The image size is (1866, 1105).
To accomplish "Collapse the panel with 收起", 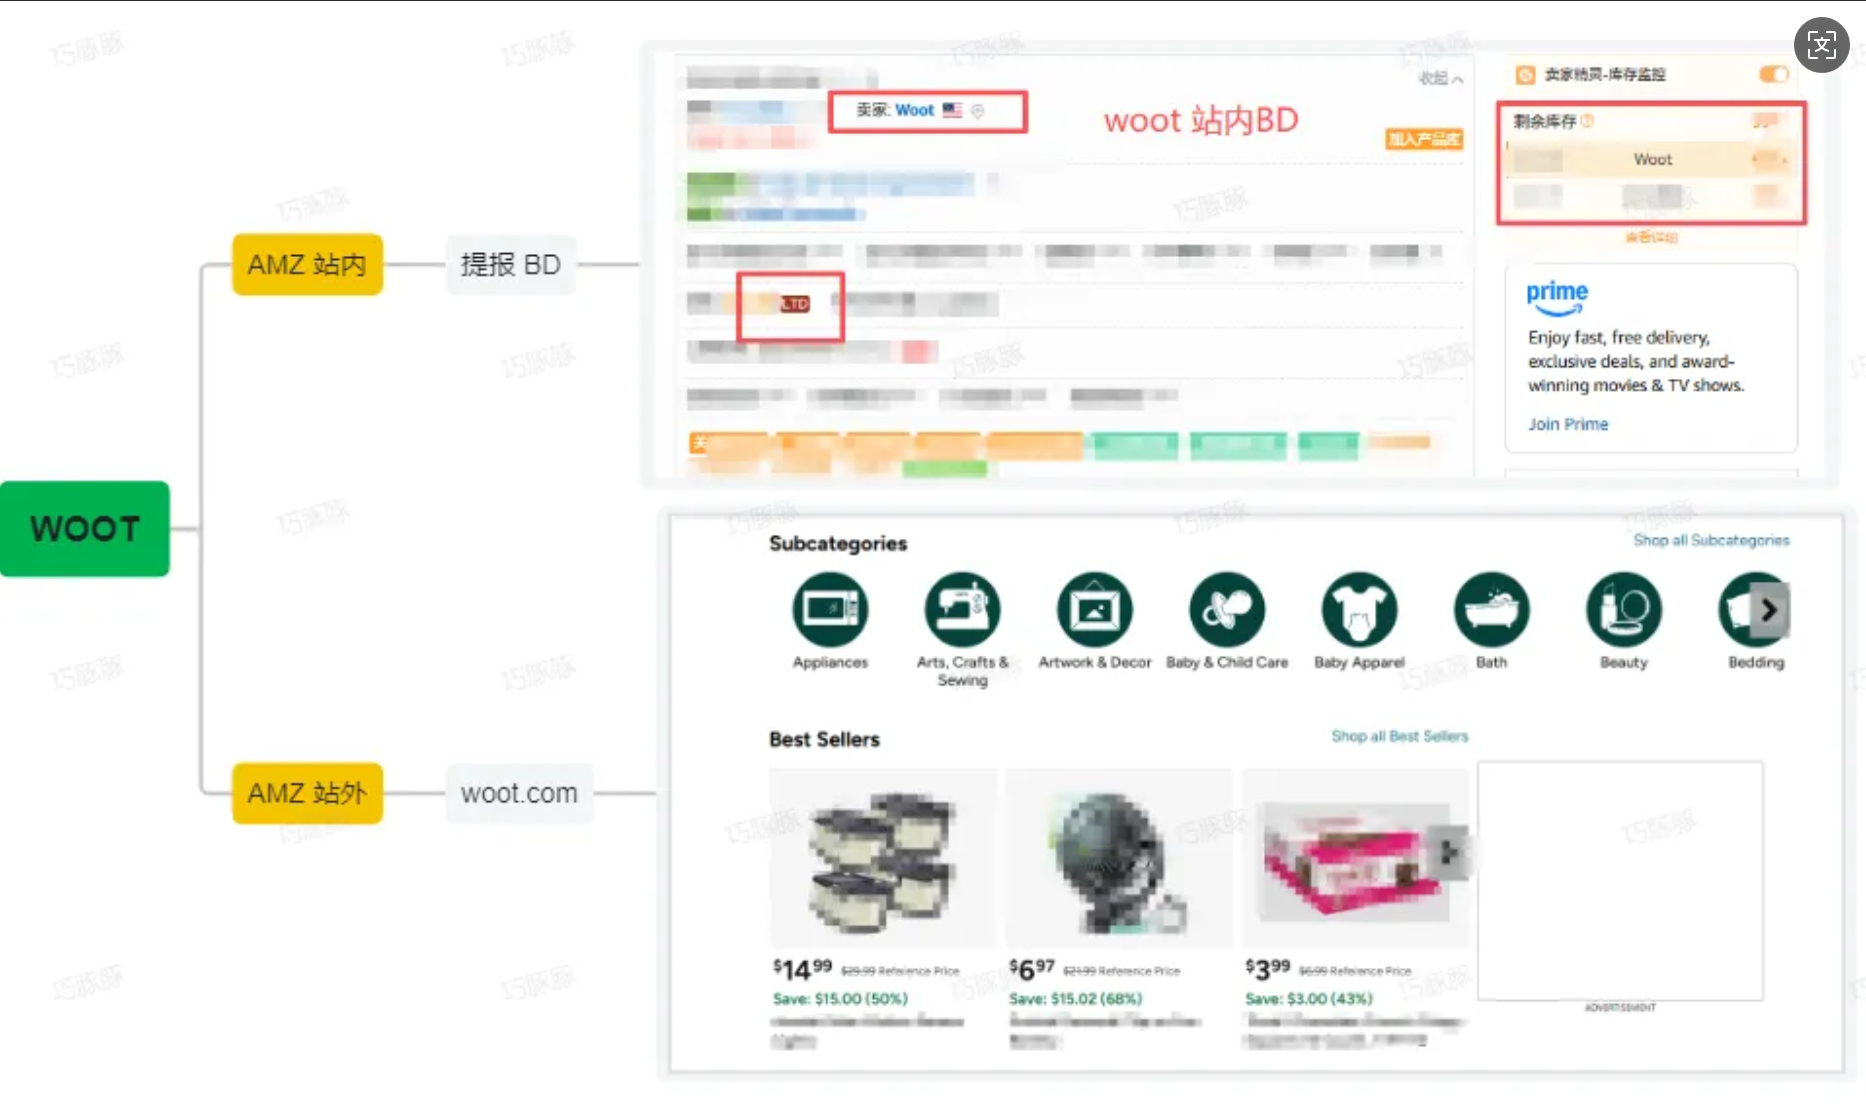I will point(1441,78).
